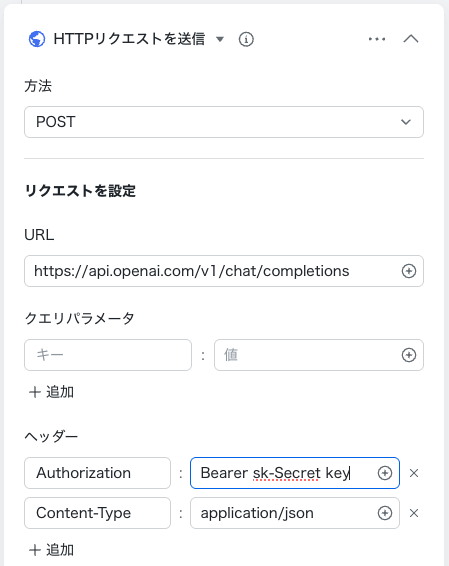Insert variable in Authorization value field

[385, 473]
